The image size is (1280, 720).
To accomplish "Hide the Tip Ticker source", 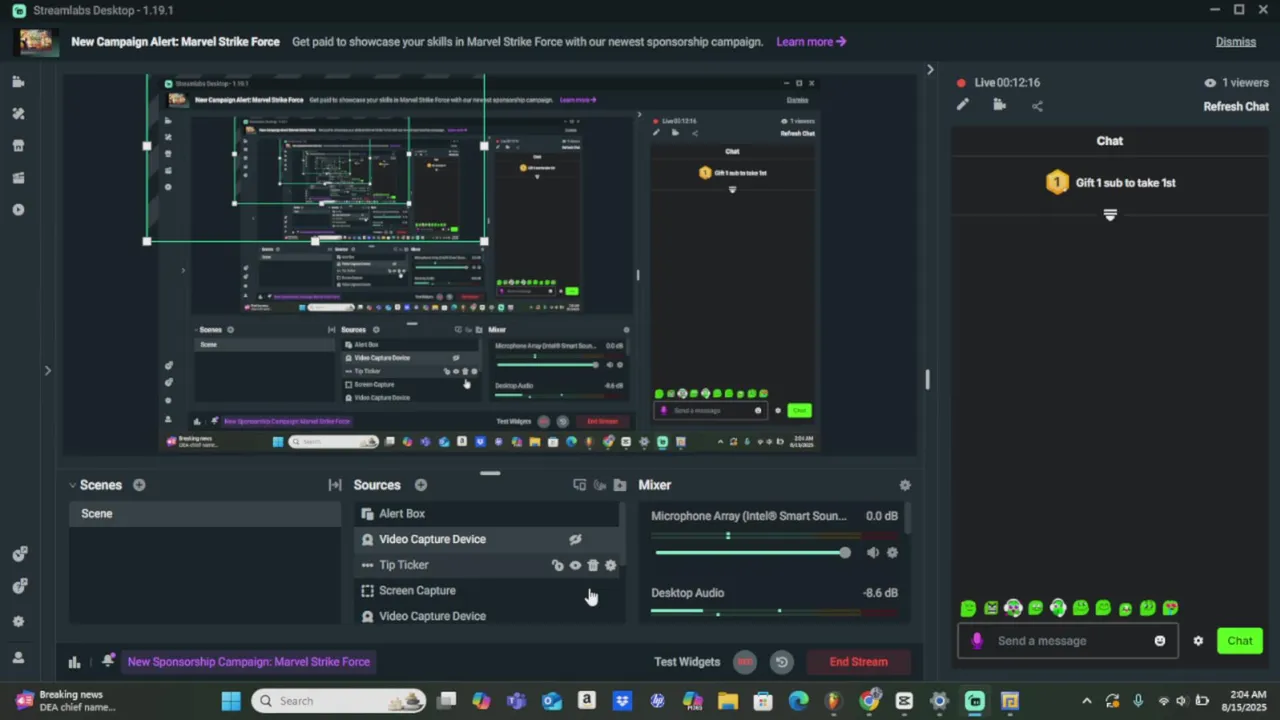I will click(575, 565).
